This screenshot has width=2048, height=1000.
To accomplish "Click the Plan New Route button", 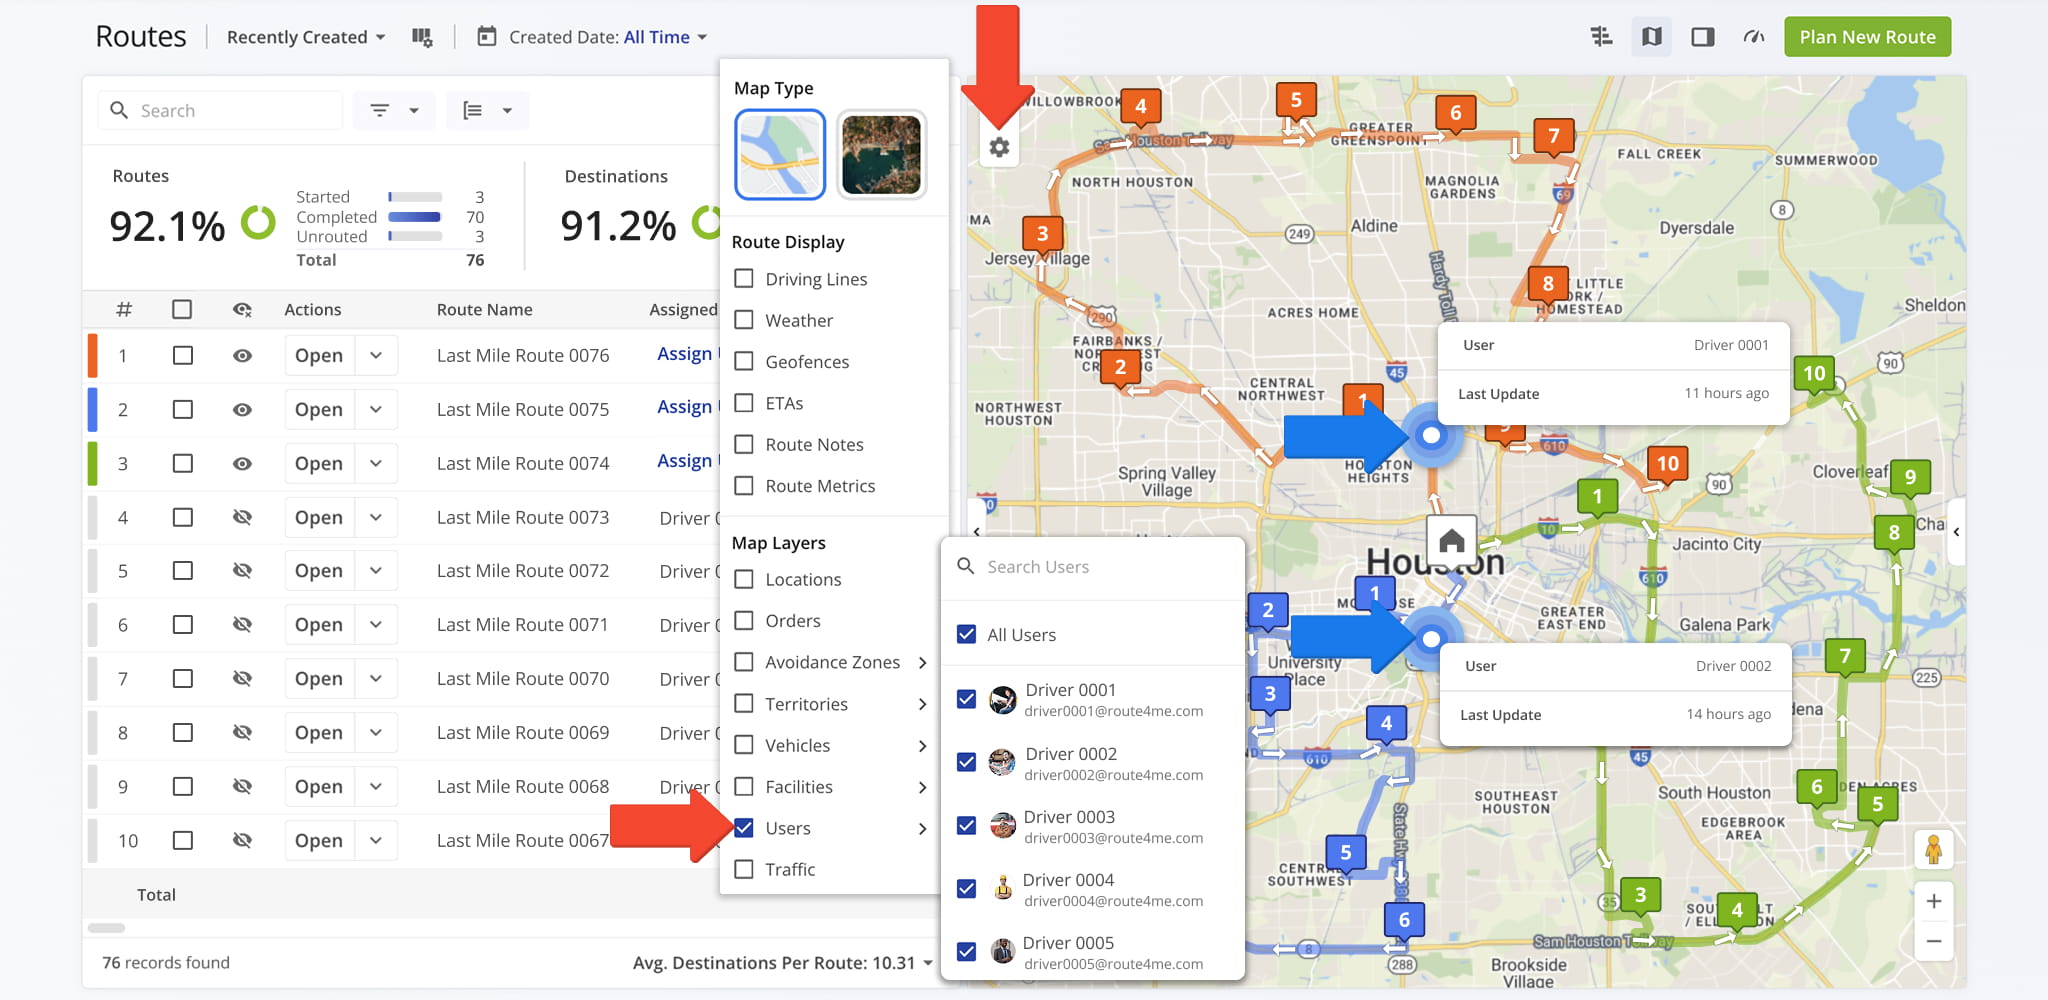I will click(1866, 37).
